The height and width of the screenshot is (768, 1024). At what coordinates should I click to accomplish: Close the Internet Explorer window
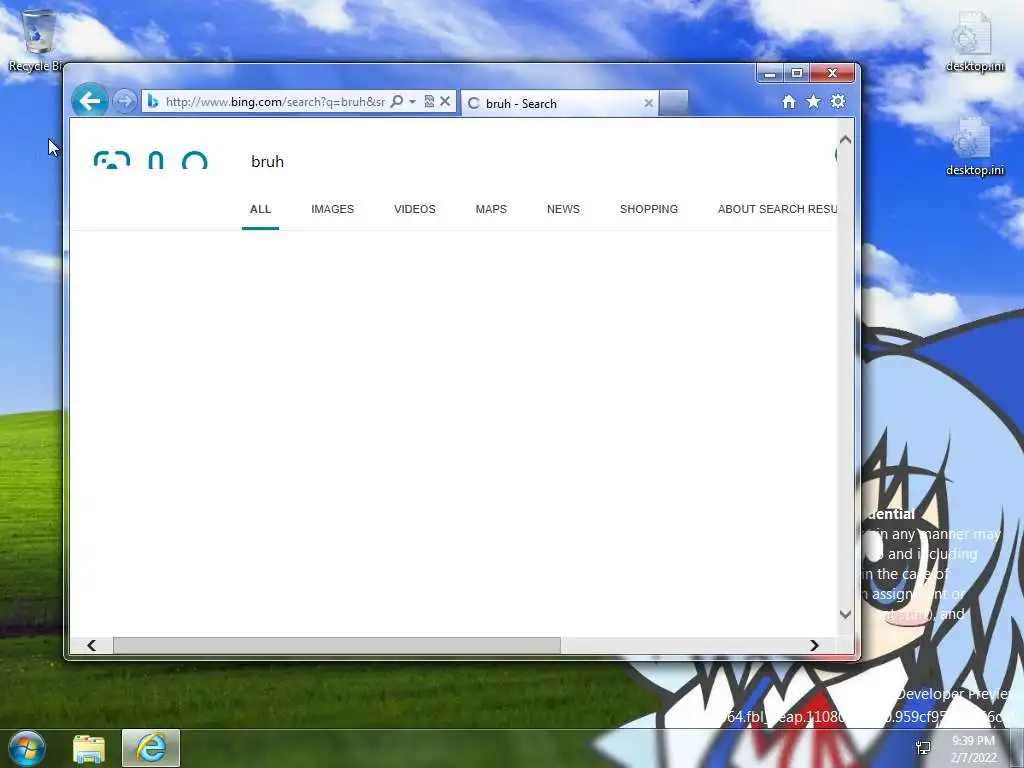[x=832, y=73]
